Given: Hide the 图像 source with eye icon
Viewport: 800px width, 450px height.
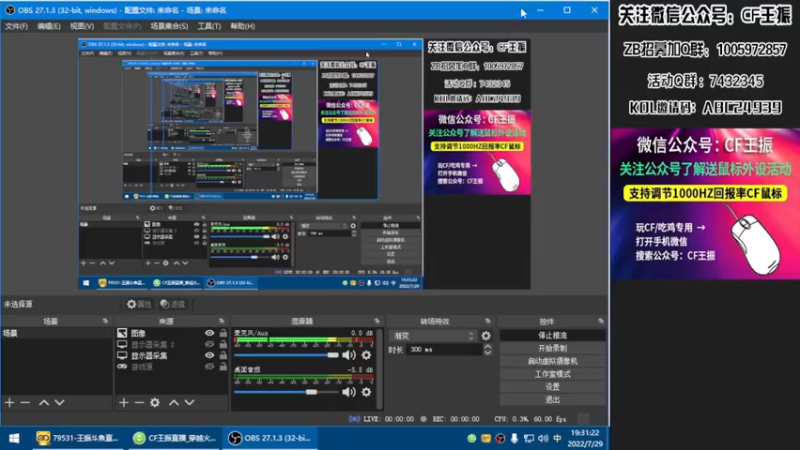Looking at the screenshot, I should [210, 333].
